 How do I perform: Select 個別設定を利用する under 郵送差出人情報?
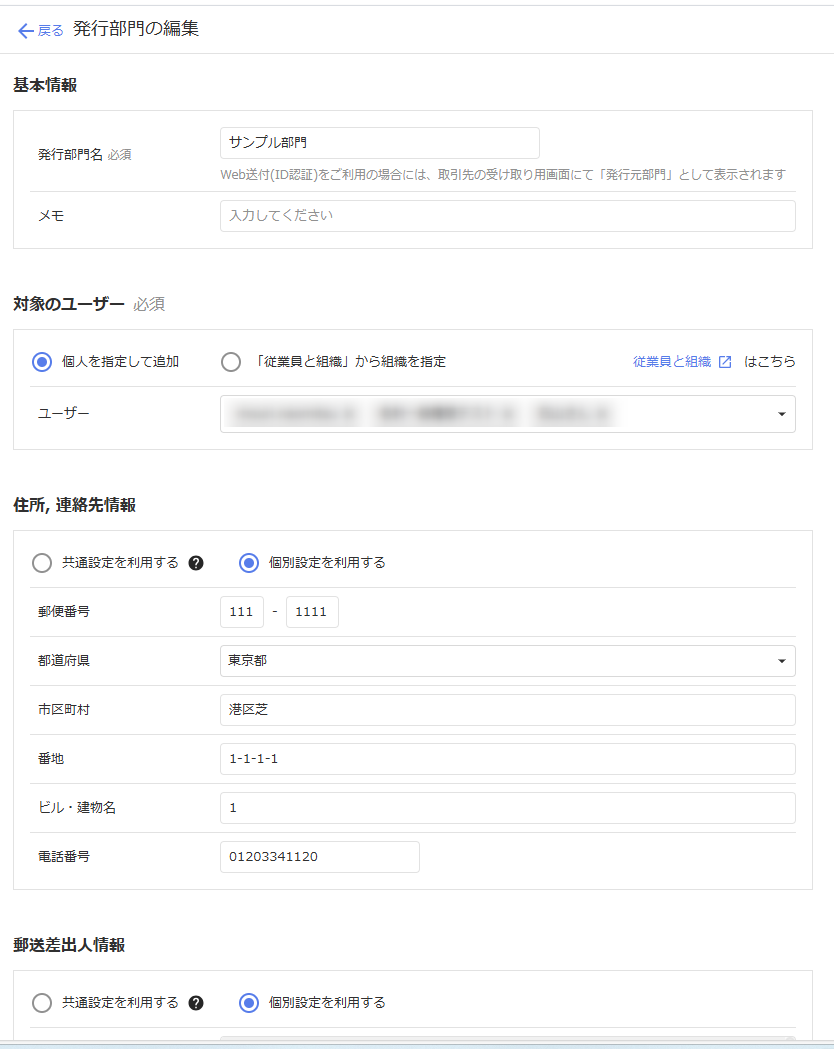249,1003
